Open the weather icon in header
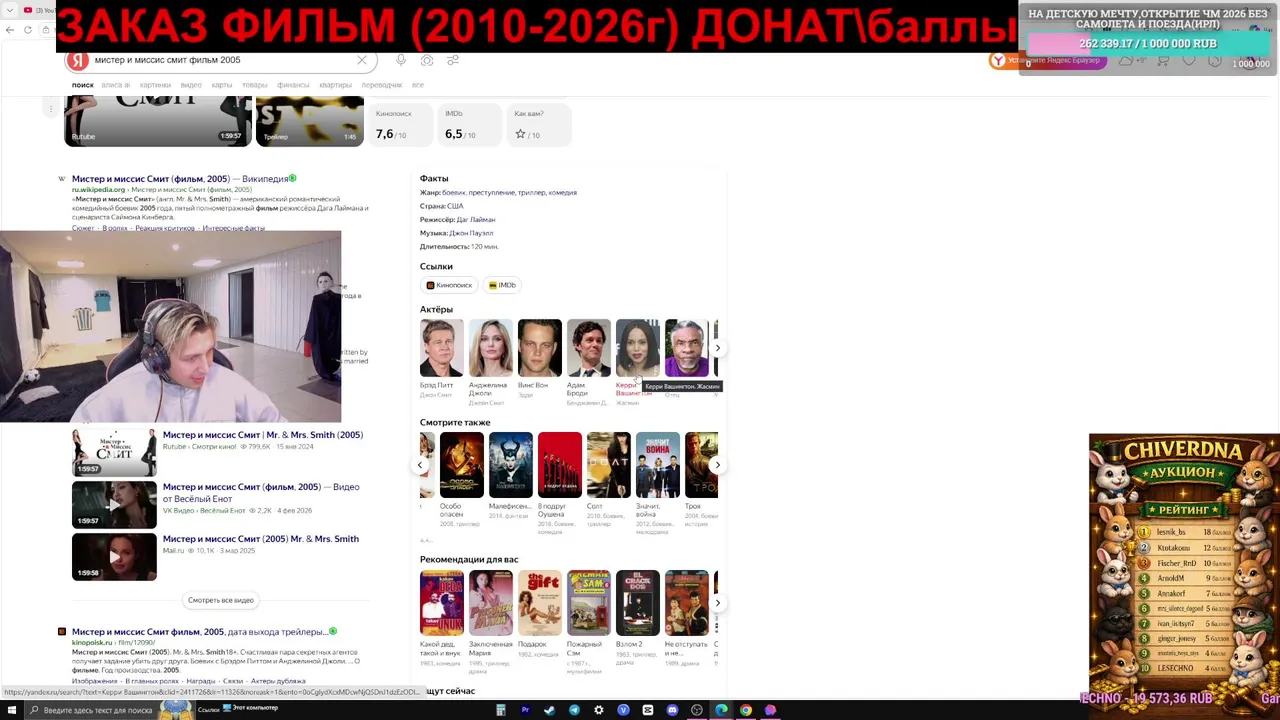Viewport: 1280px width, 720px height. pyautogui.click(x=1127, y=61)
